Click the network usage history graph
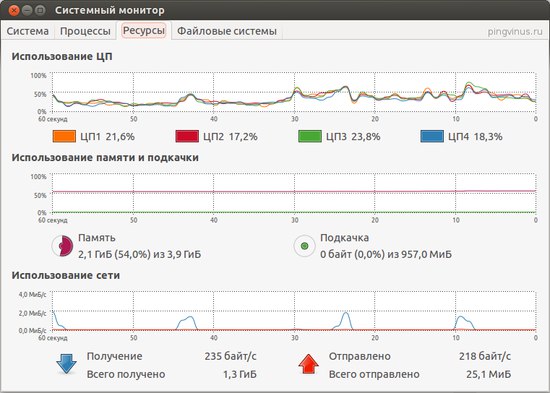 294,311
